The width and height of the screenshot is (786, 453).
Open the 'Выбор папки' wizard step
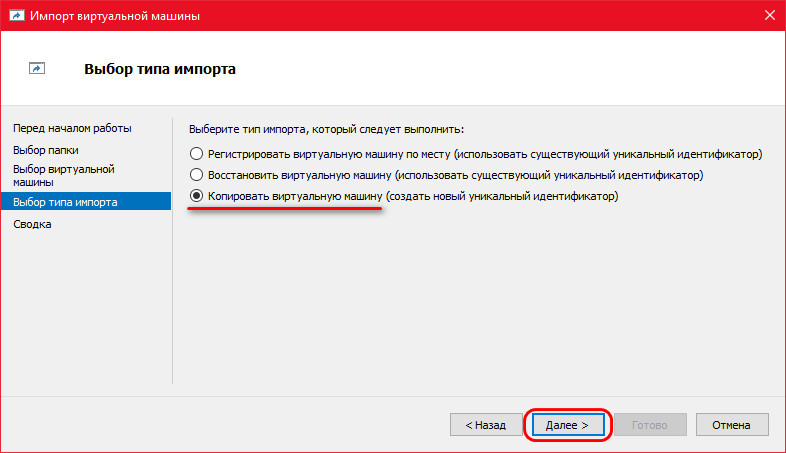tap(46, 150)
